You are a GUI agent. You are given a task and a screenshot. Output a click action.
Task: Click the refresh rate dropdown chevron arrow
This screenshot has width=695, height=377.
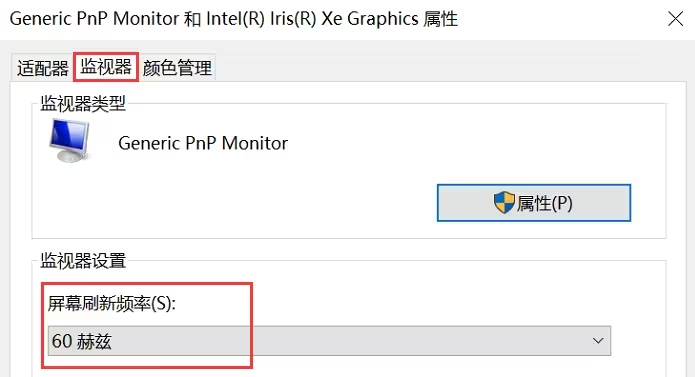[598, 341]
